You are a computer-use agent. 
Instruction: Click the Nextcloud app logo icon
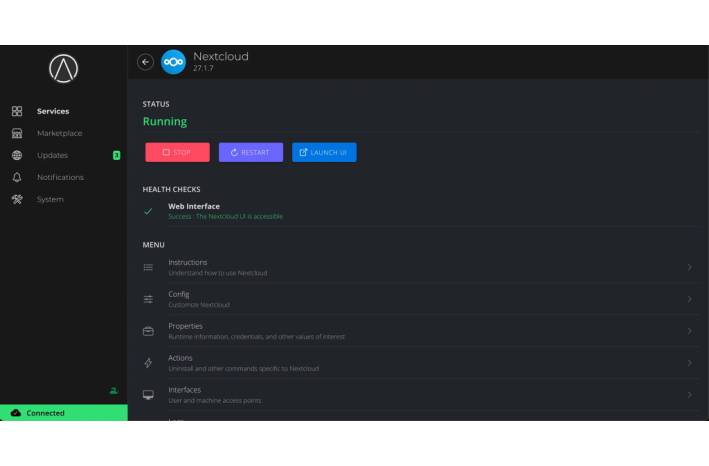[174, 62]
